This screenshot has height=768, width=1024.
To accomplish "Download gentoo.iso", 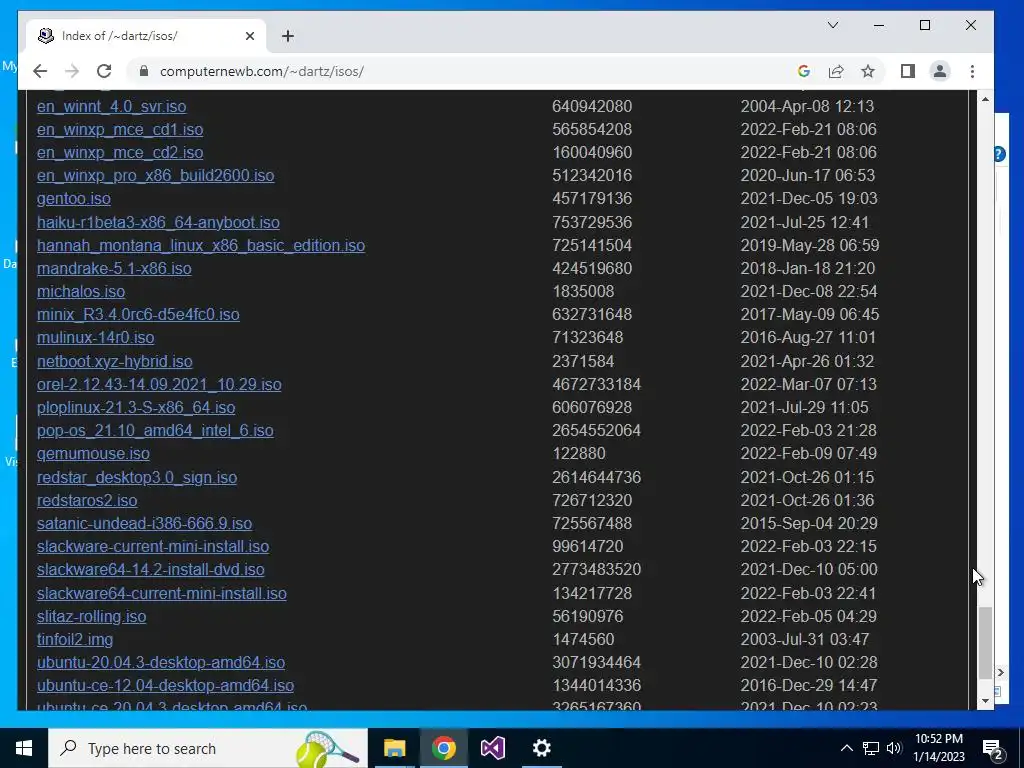I will tap(74, 199).
